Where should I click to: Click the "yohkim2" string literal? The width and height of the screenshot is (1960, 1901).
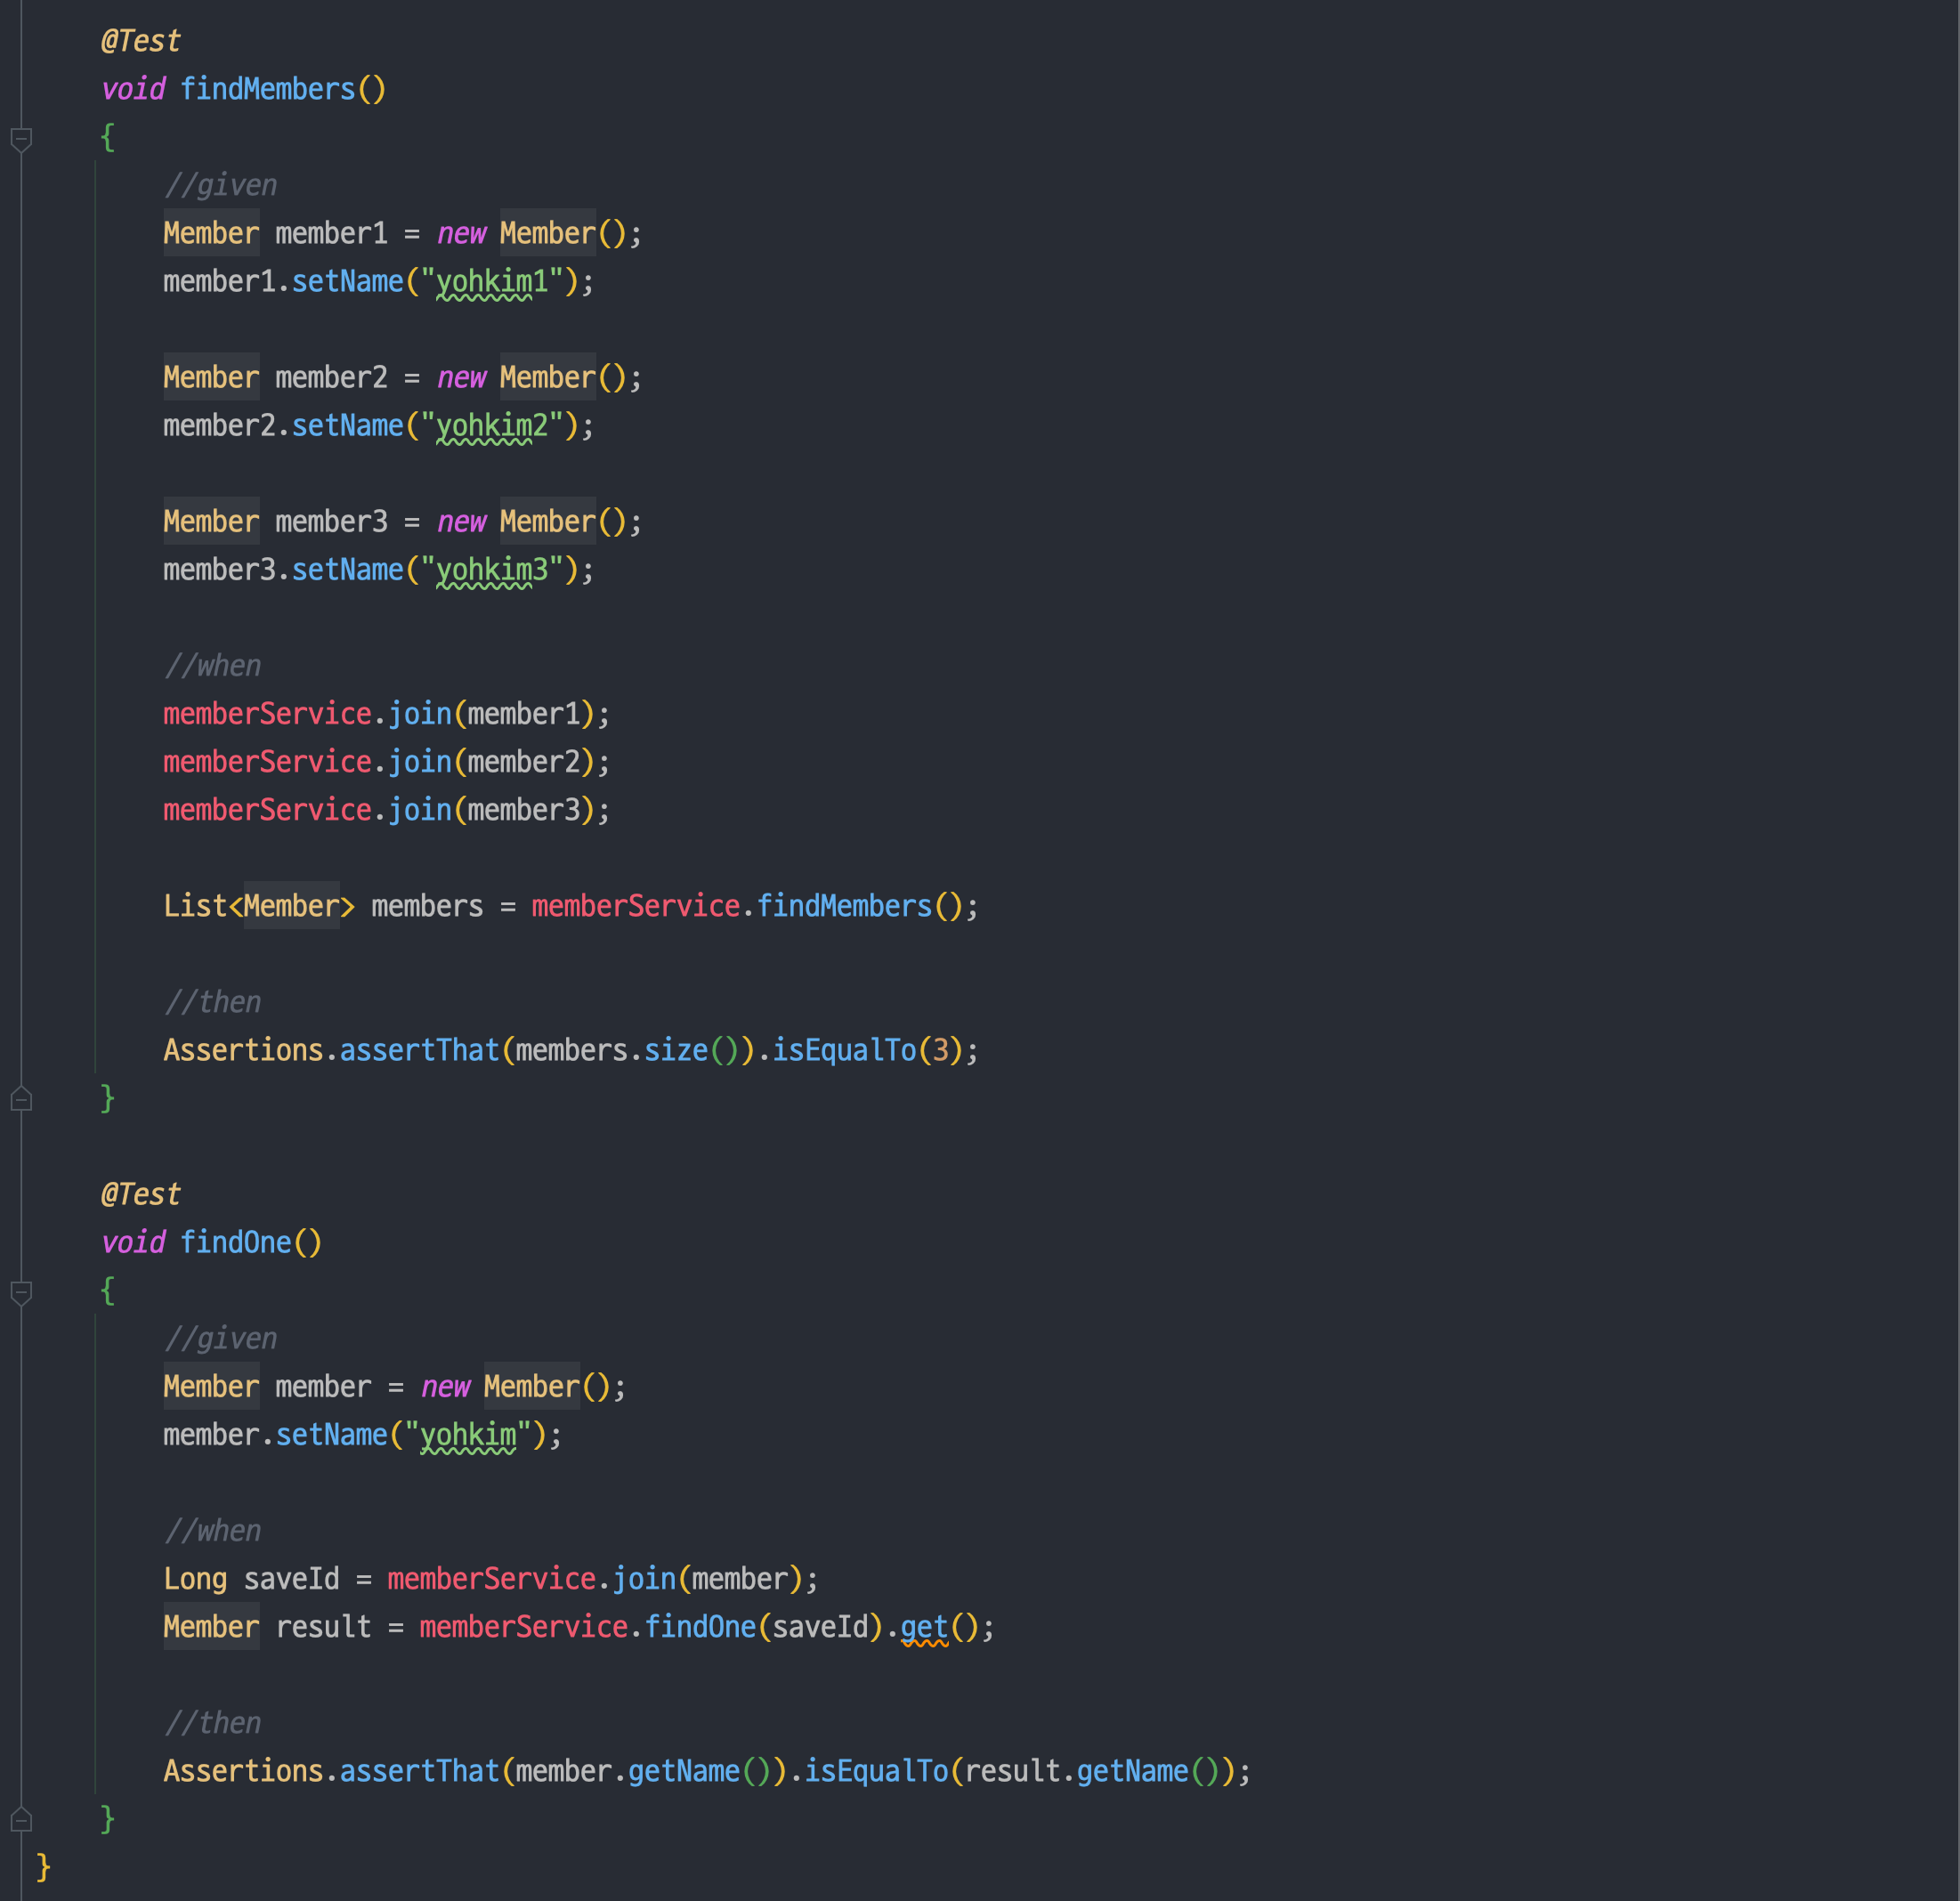click(x=492, y=427)
